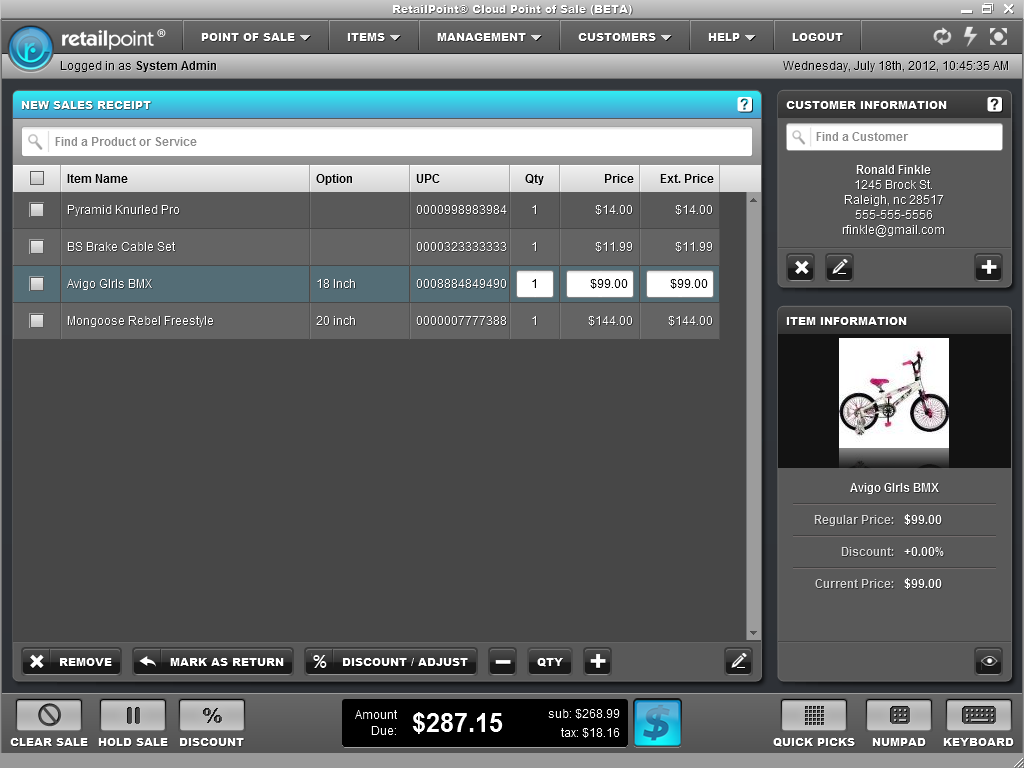
Task: Open the Management dropdown menu
Action: (489, 37)
